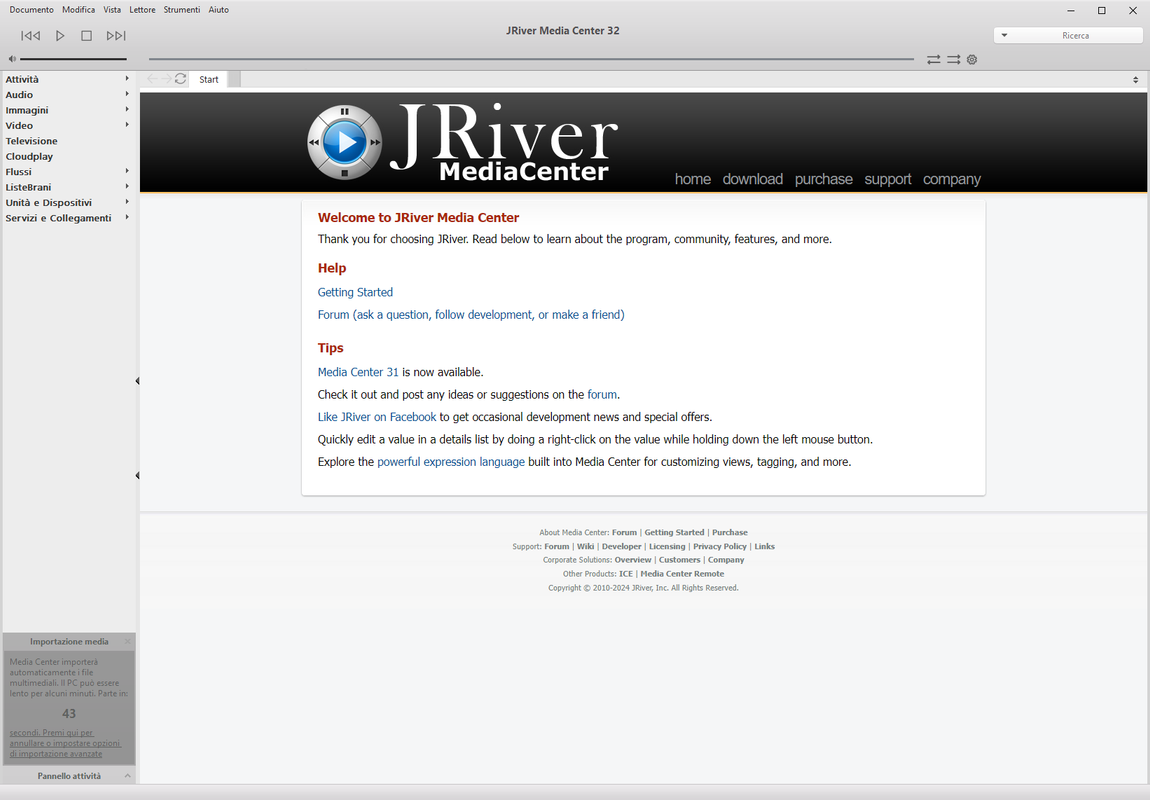Select Cloudplay in the sidebar
Image resolution: width=1150 pixels, height=800 pixels.
coord(29,156)
